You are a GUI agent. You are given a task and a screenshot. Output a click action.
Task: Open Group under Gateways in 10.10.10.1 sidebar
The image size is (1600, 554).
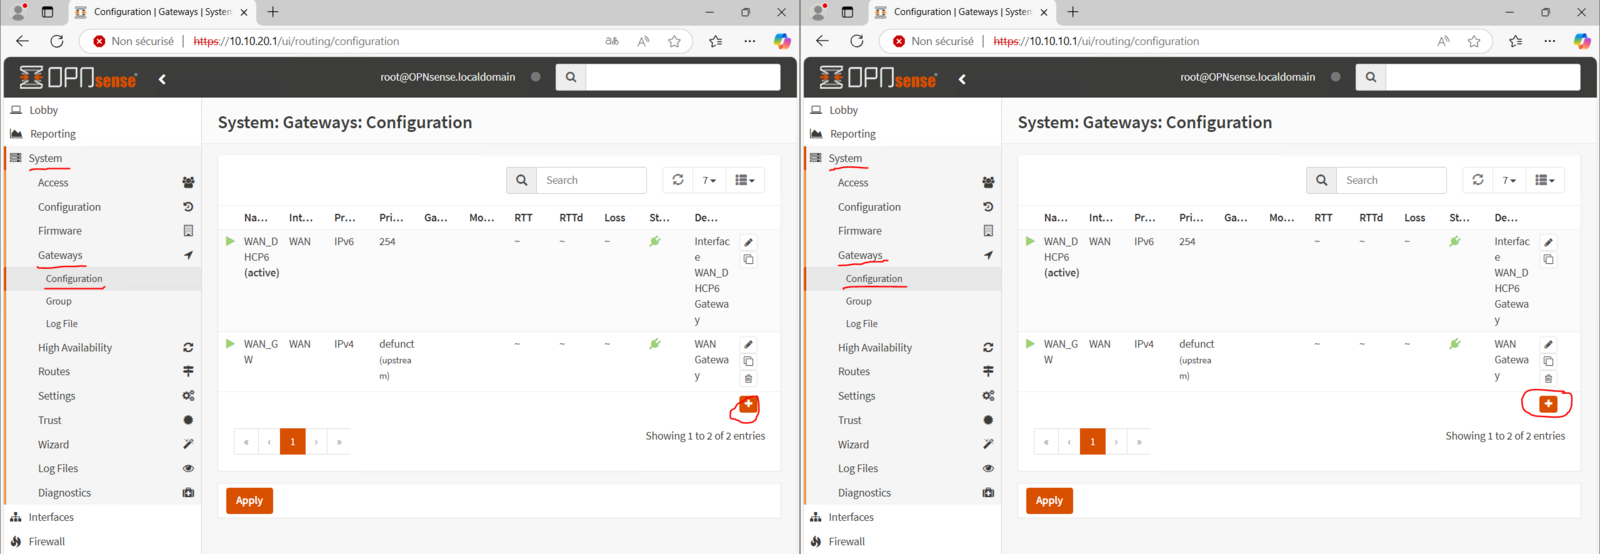tap(858, 301)
